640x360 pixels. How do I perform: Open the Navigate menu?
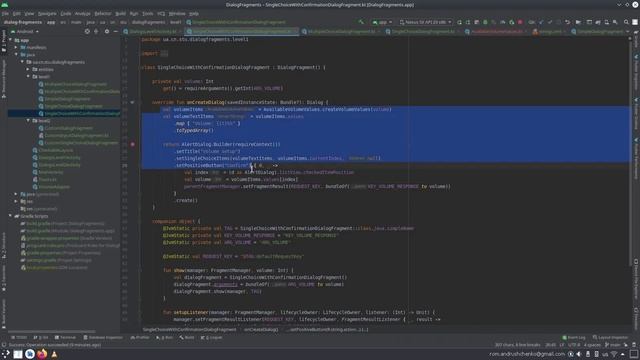47,13
